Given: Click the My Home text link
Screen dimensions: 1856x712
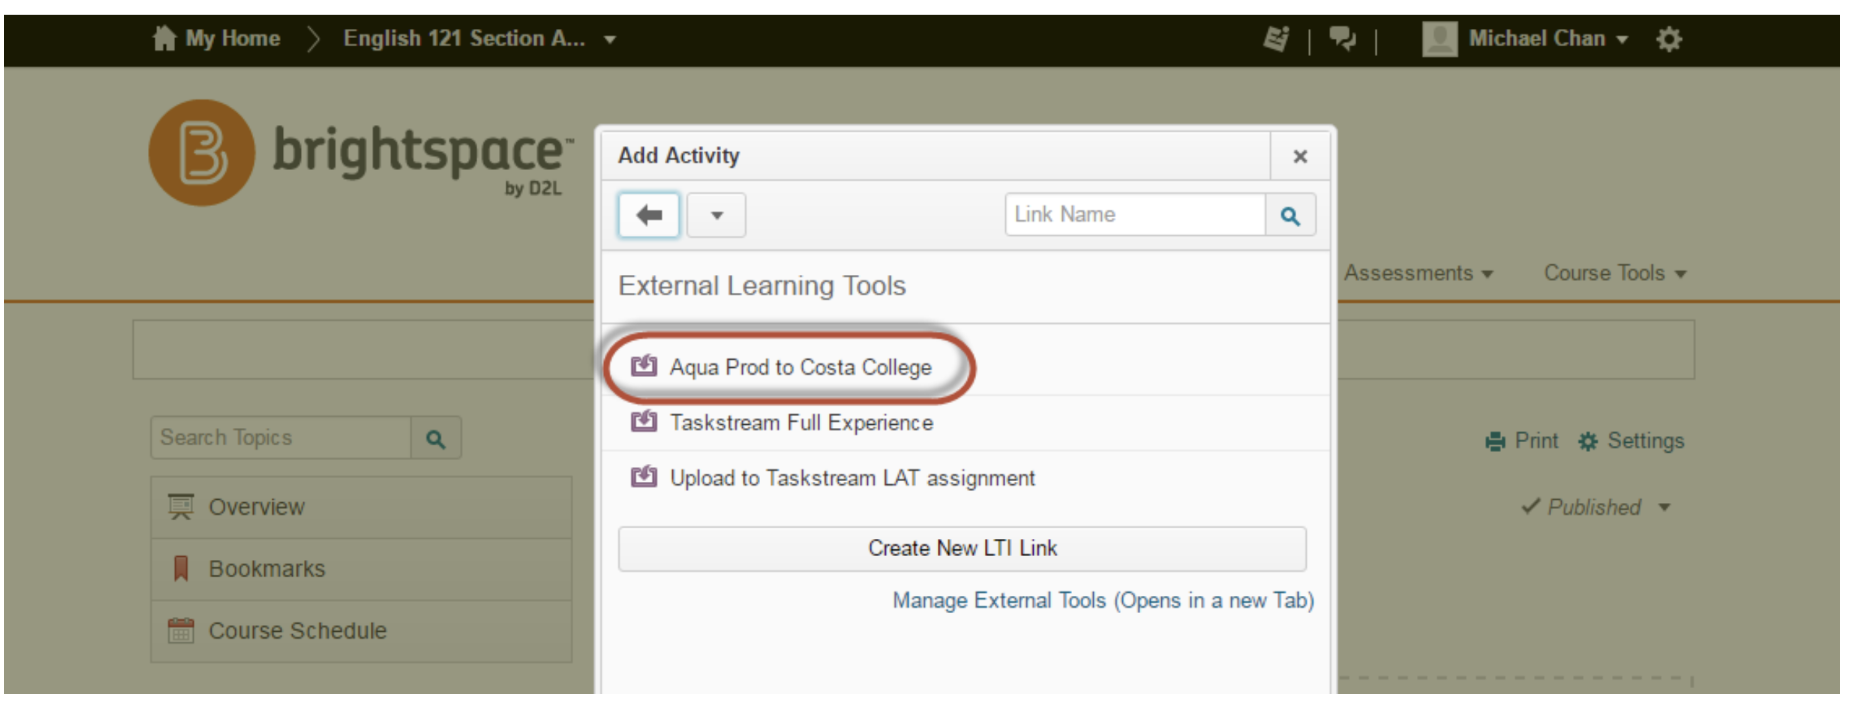Looking at the screenshot, I should click(x=232, y=38).
